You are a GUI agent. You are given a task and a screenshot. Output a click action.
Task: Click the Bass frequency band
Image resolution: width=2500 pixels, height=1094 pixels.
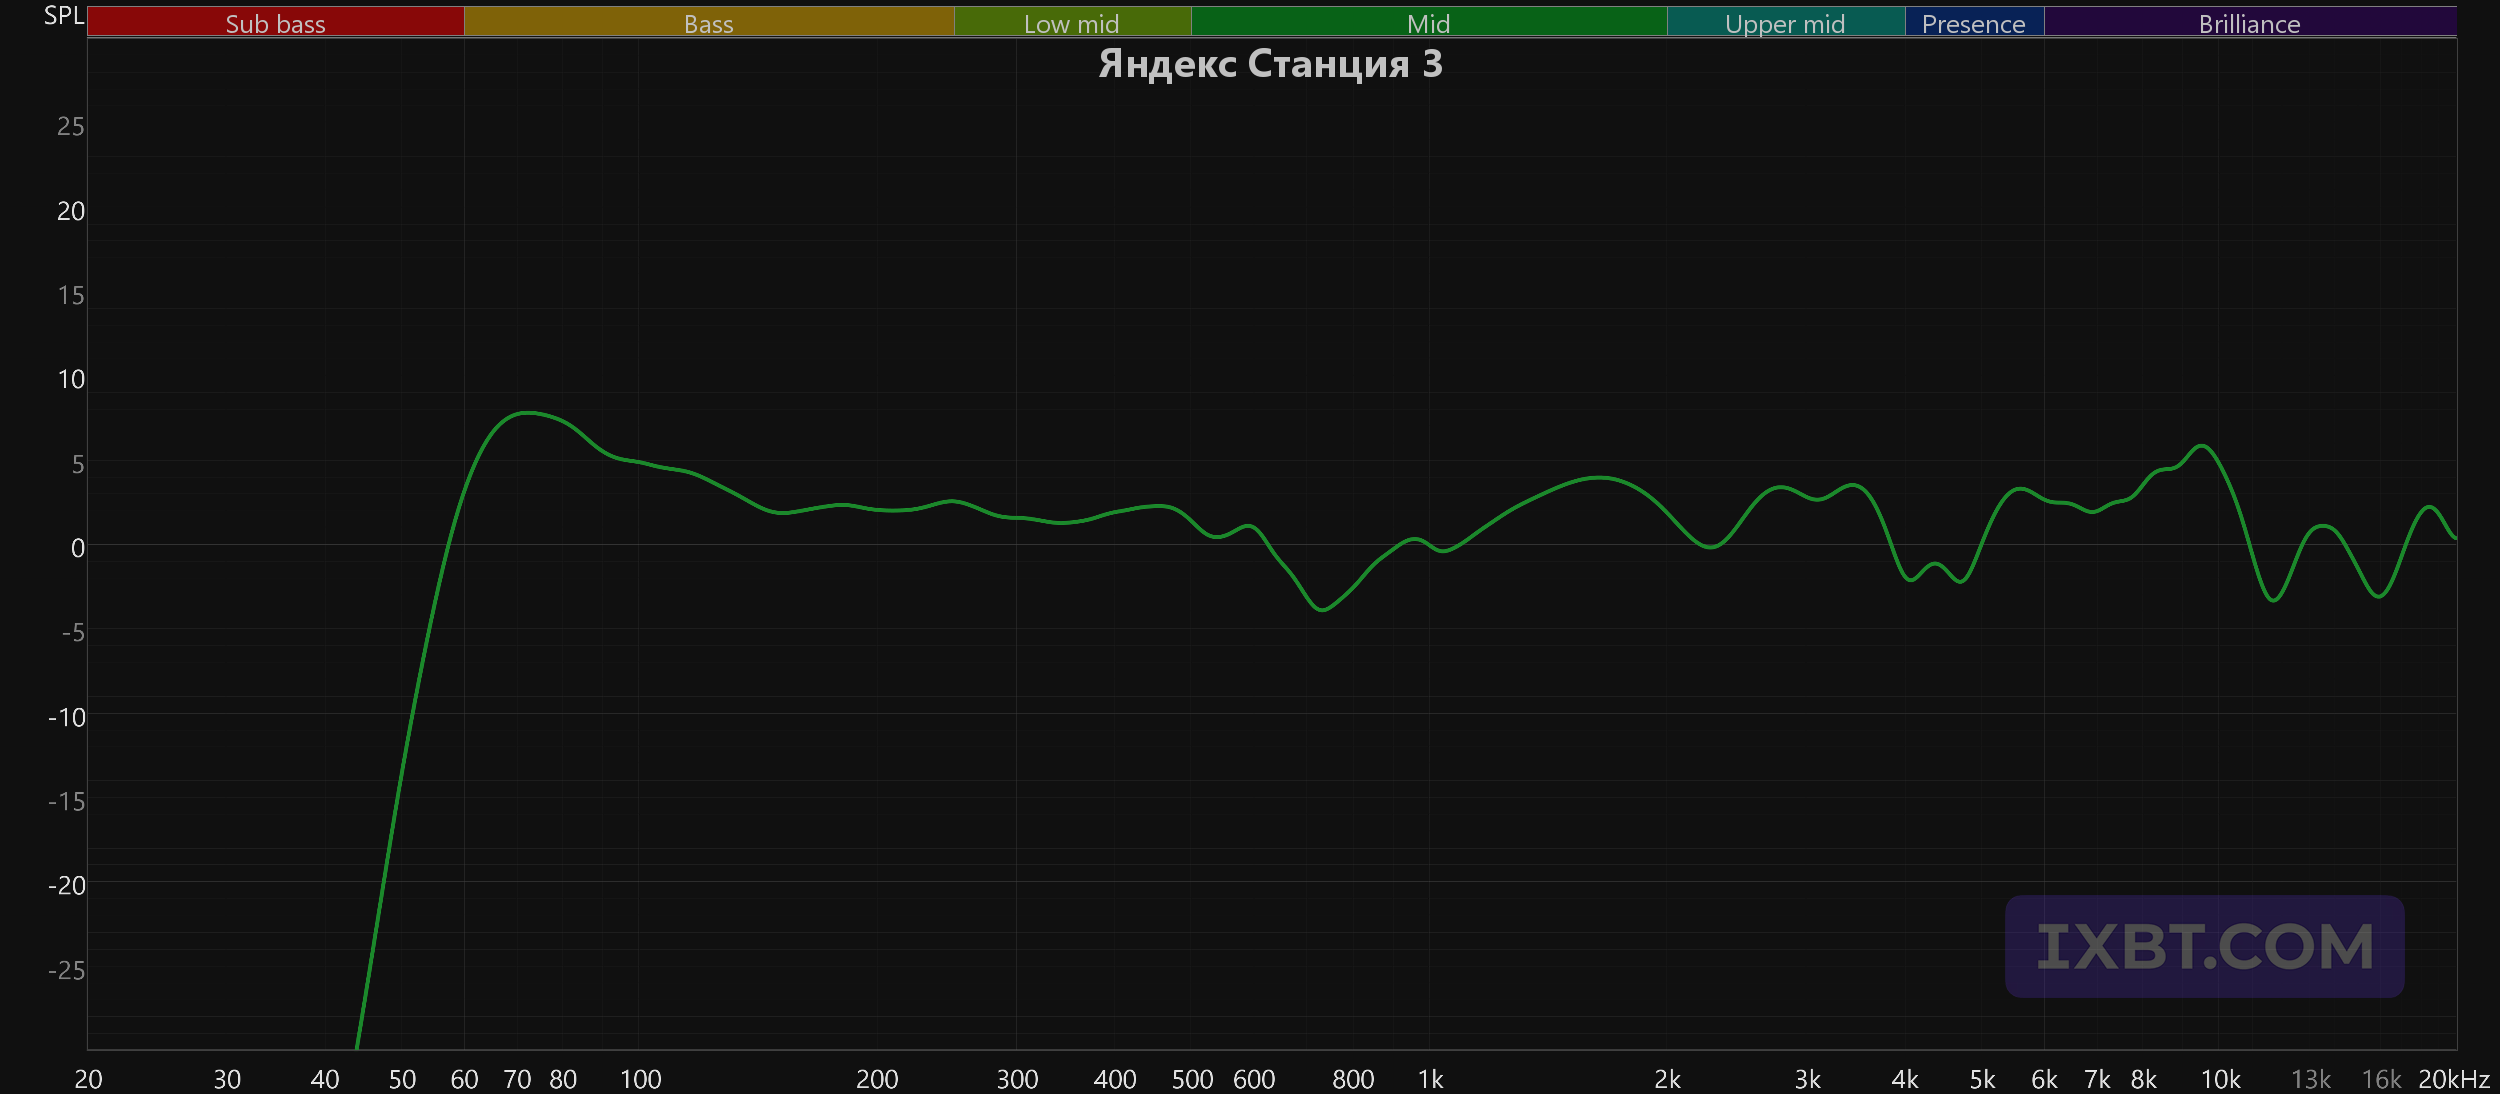pyautogui.click(x=709, y=22)
